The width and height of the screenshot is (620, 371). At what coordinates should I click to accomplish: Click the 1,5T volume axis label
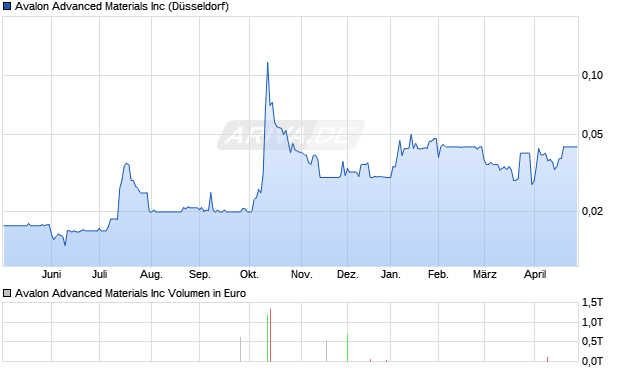[592, 303]
